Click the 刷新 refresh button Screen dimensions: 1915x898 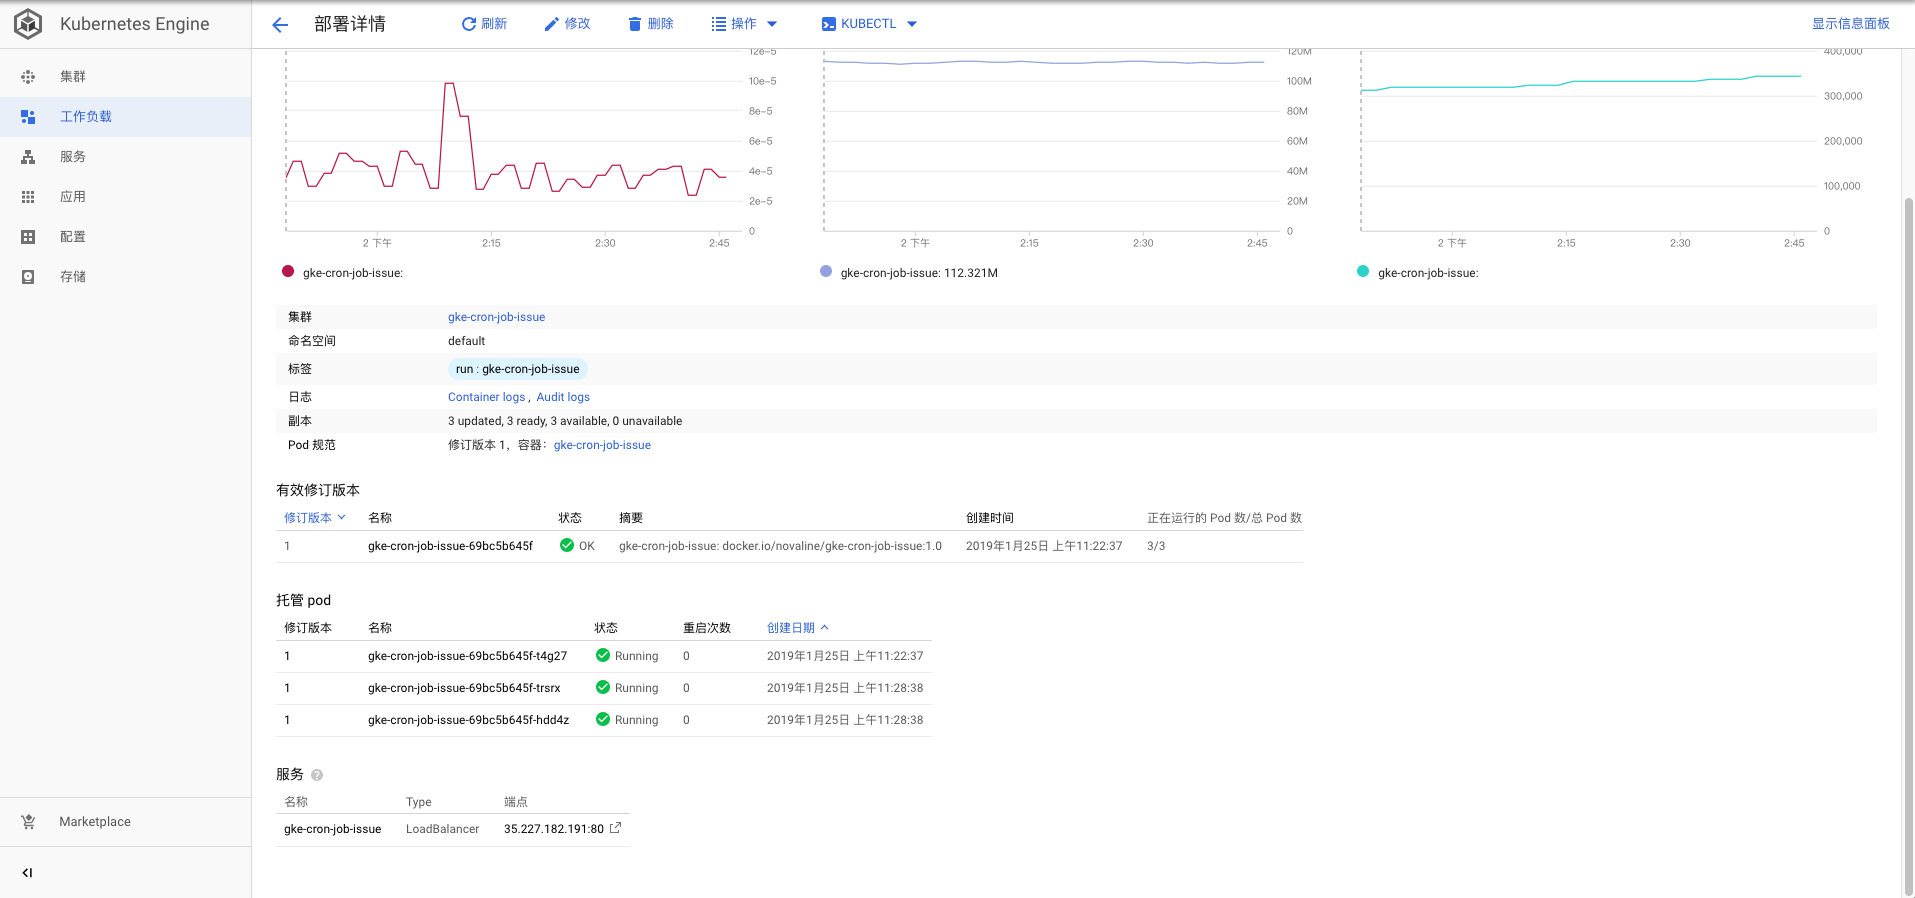tap(484, 24)
